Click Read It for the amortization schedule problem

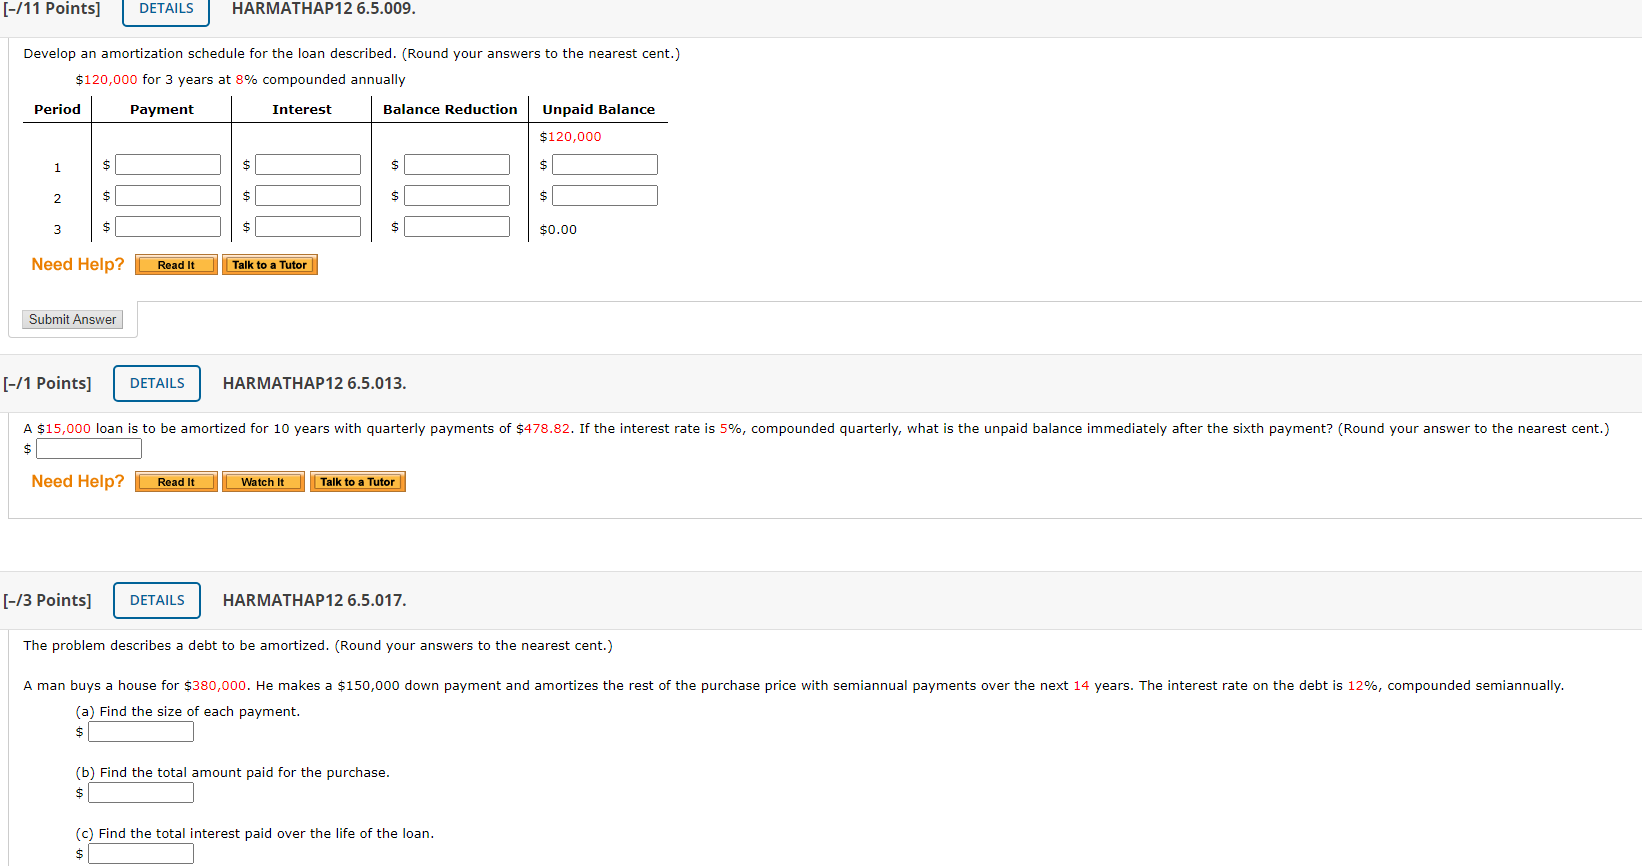pyautogui.click(x=175, y=264)
